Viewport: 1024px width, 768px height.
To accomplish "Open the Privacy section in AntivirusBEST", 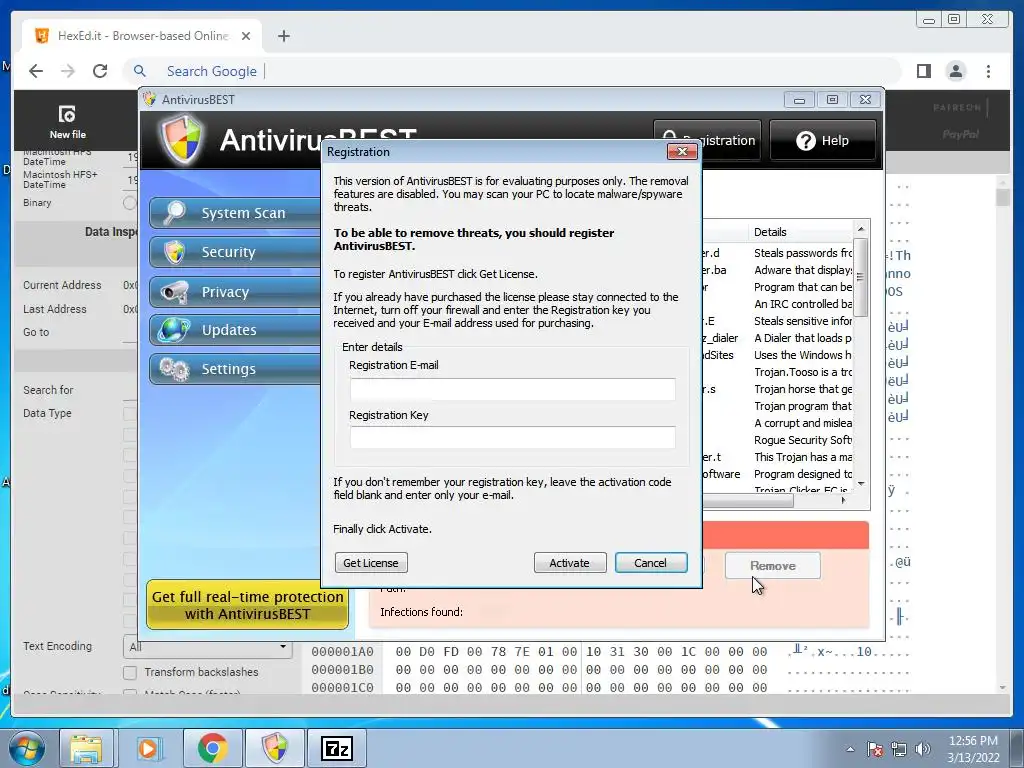I will click(x=235, y=292).
